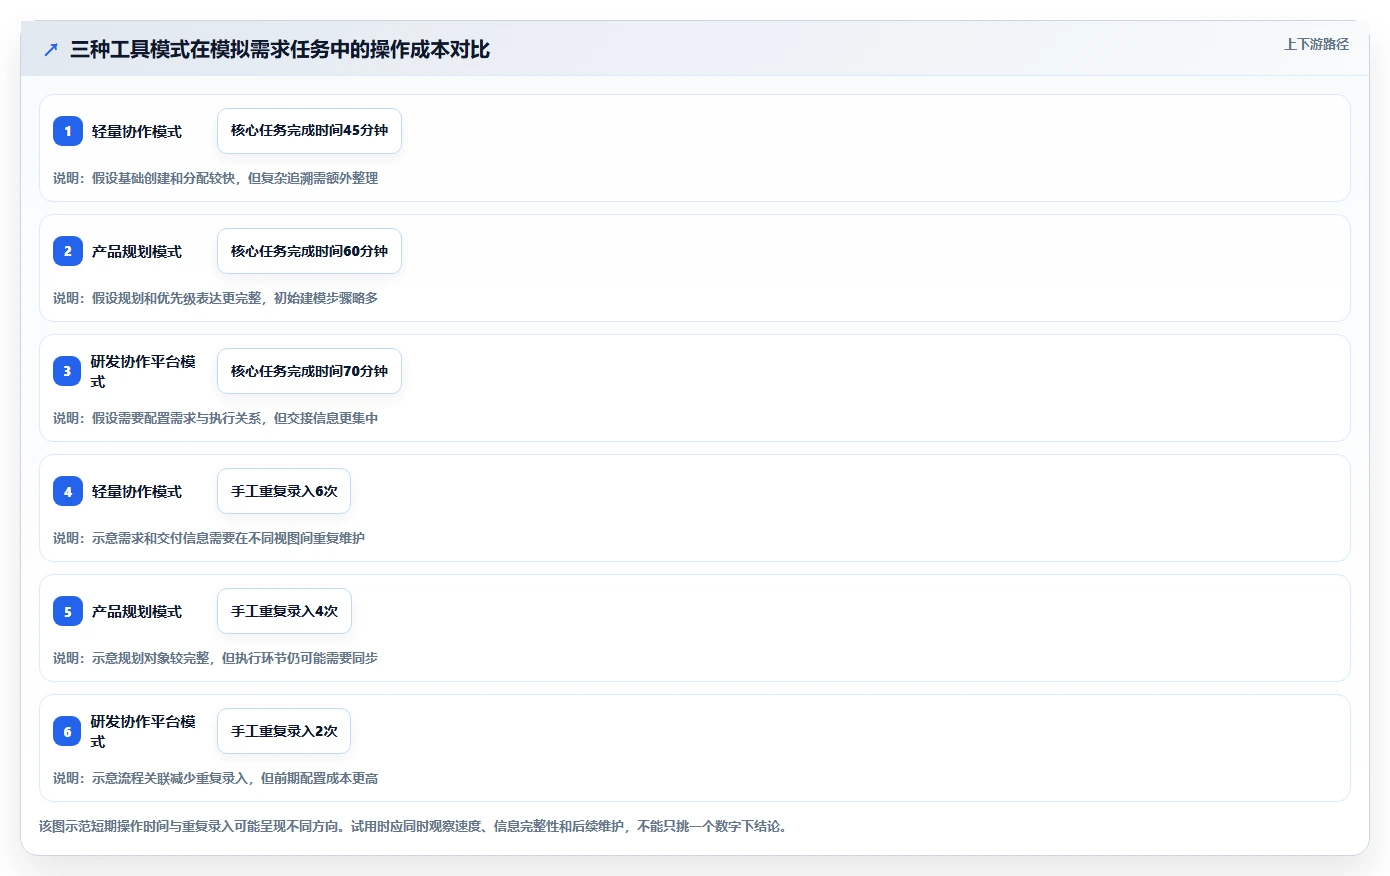1390x876 pixels.
Task: Click the note 假设基础创建和分配较快
Action: point(215,178)
